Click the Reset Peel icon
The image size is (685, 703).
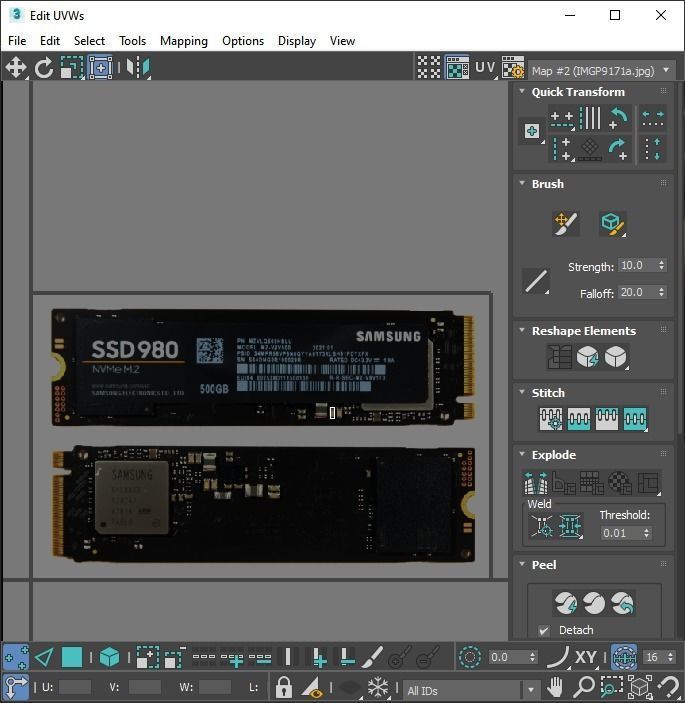tap(622, 603)
